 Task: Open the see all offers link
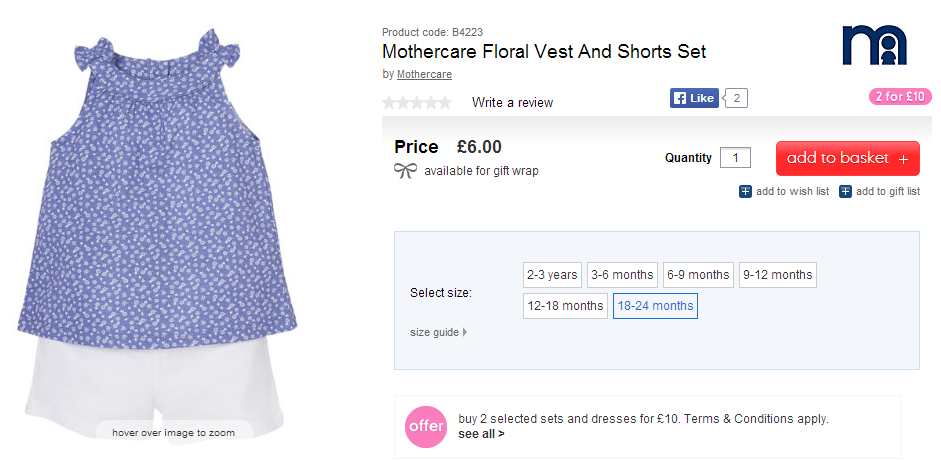coord(481,434)
